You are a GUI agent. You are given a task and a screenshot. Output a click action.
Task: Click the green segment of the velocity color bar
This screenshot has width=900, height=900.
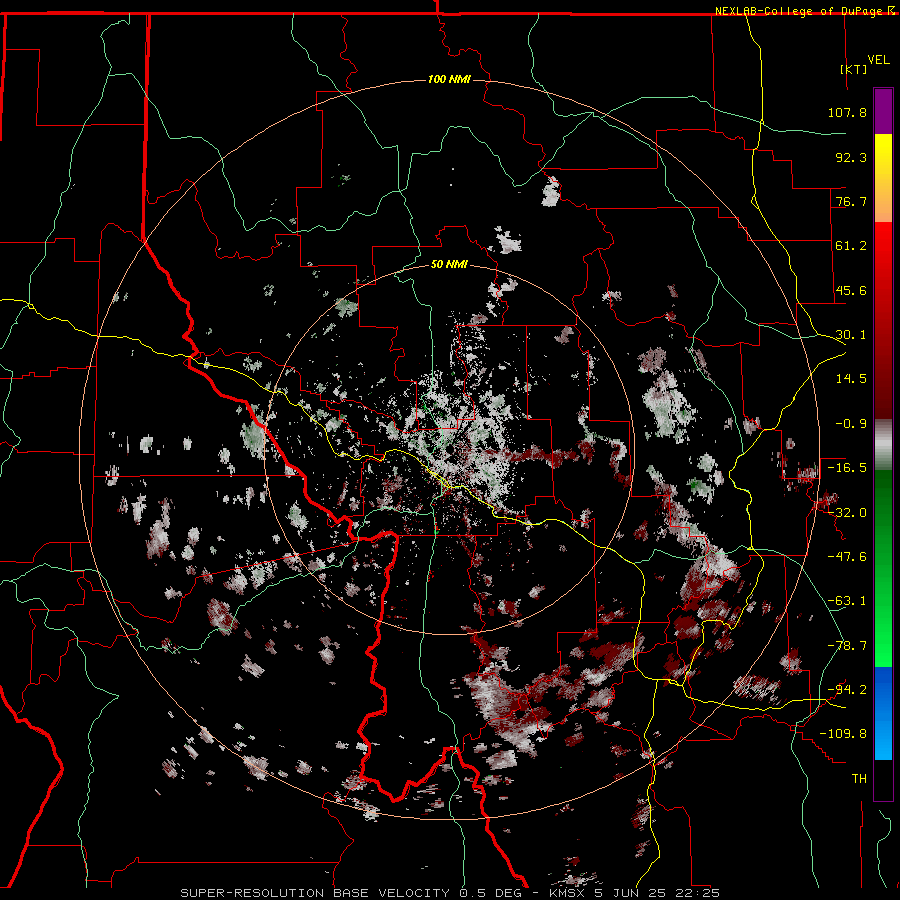883,568
